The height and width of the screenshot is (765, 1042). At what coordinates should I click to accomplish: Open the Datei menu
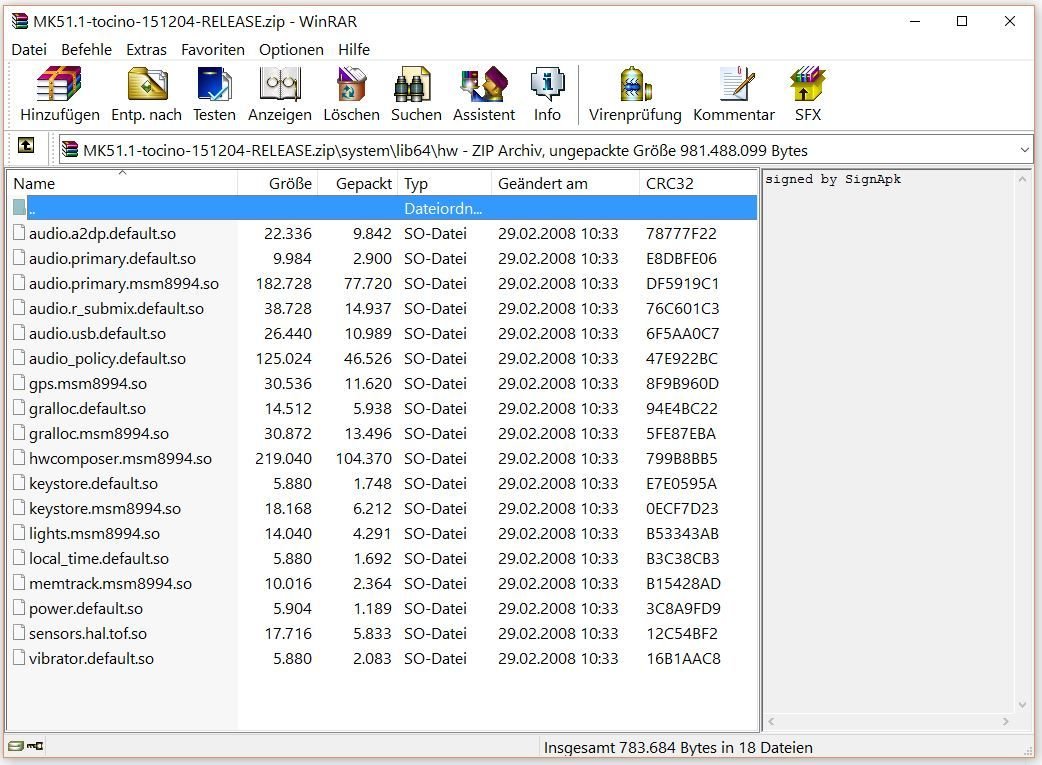click(29, 50)
